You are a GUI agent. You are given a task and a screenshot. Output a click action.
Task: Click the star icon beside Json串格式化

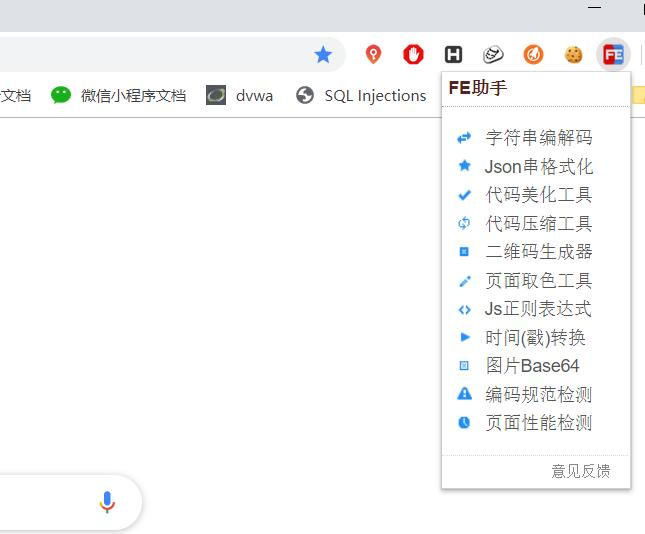point(464,165)
